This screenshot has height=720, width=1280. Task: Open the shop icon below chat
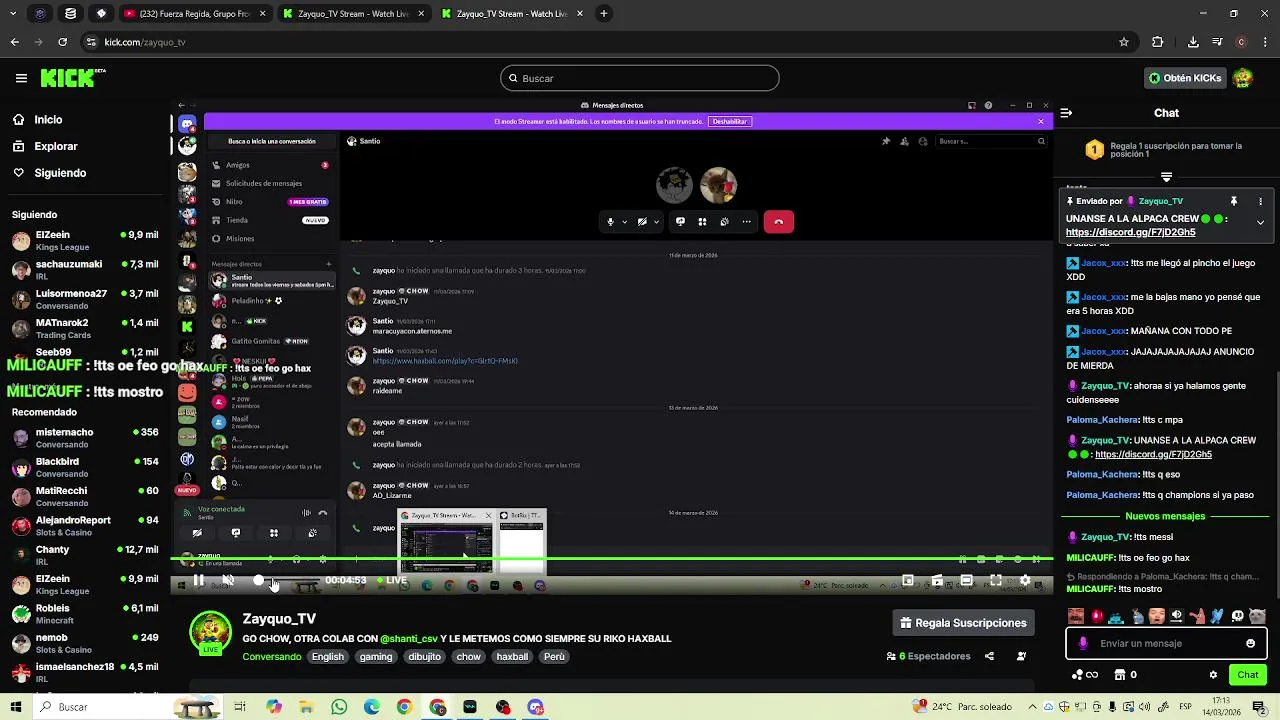click(x=1120, y=675)
